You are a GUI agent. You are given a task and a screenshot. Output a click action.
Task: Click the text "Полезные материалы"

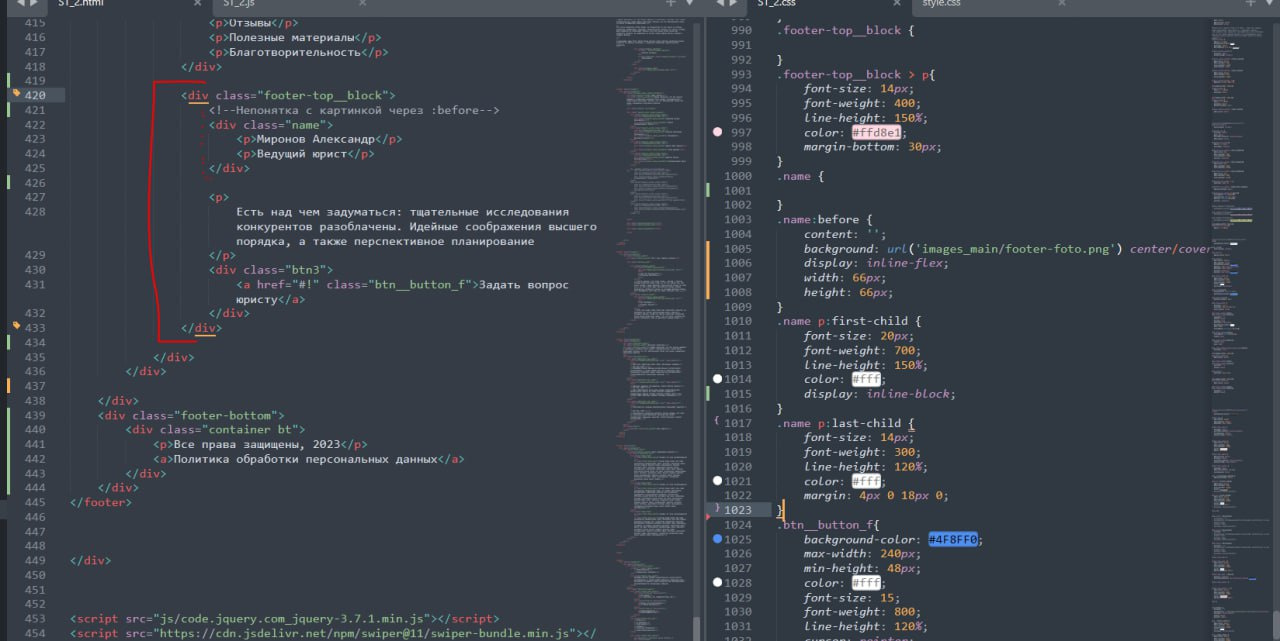pos(293,37)
